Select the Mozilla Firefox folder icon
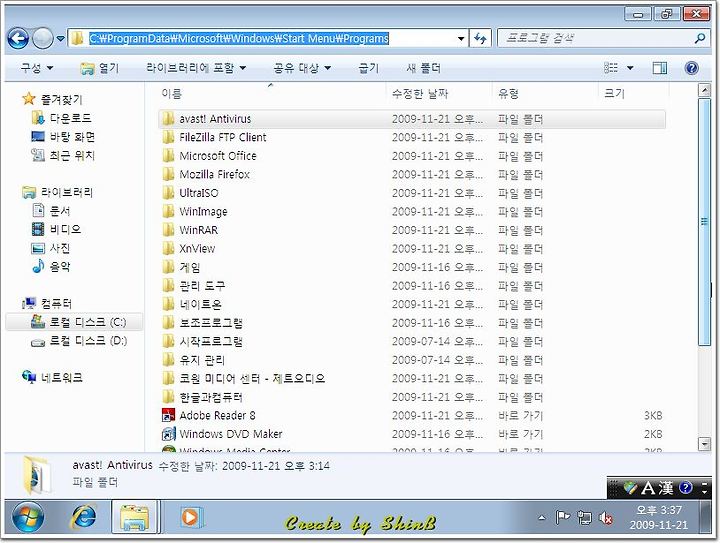Image resolution: width=720 pixels, height=543 pixels. tap(168, 174)
